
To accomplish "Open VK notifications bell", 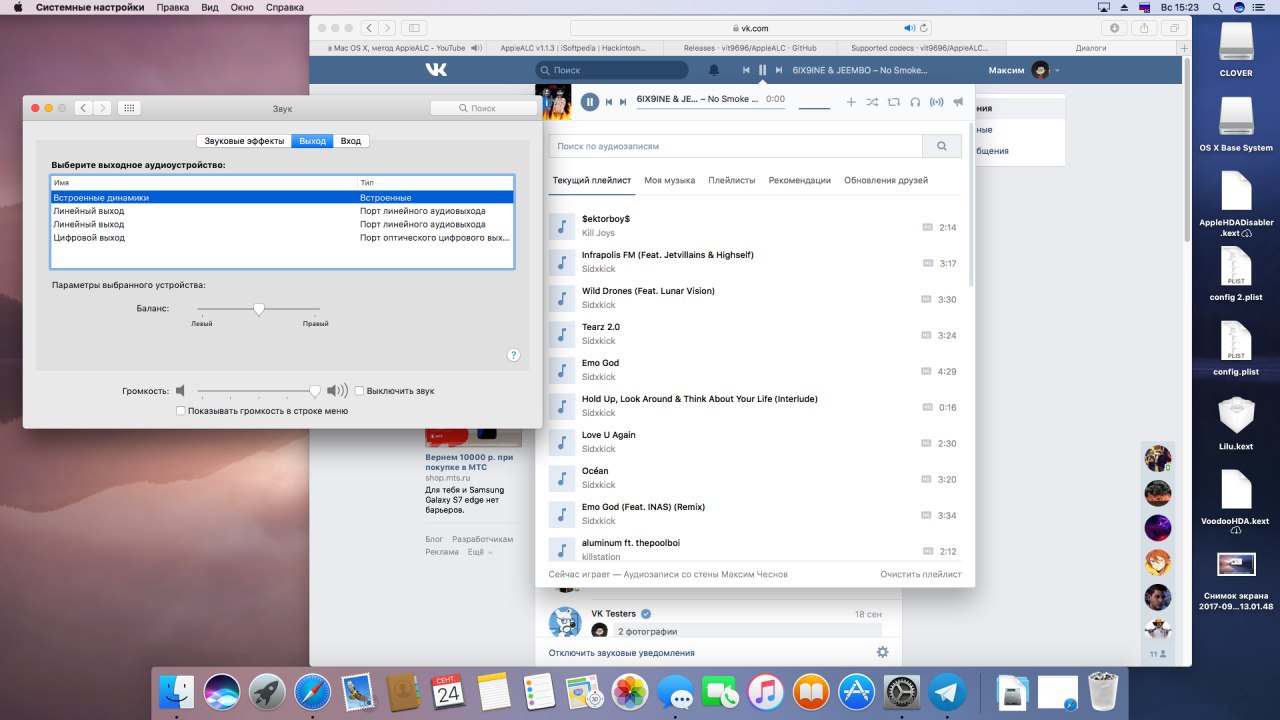I will [713, 70].
